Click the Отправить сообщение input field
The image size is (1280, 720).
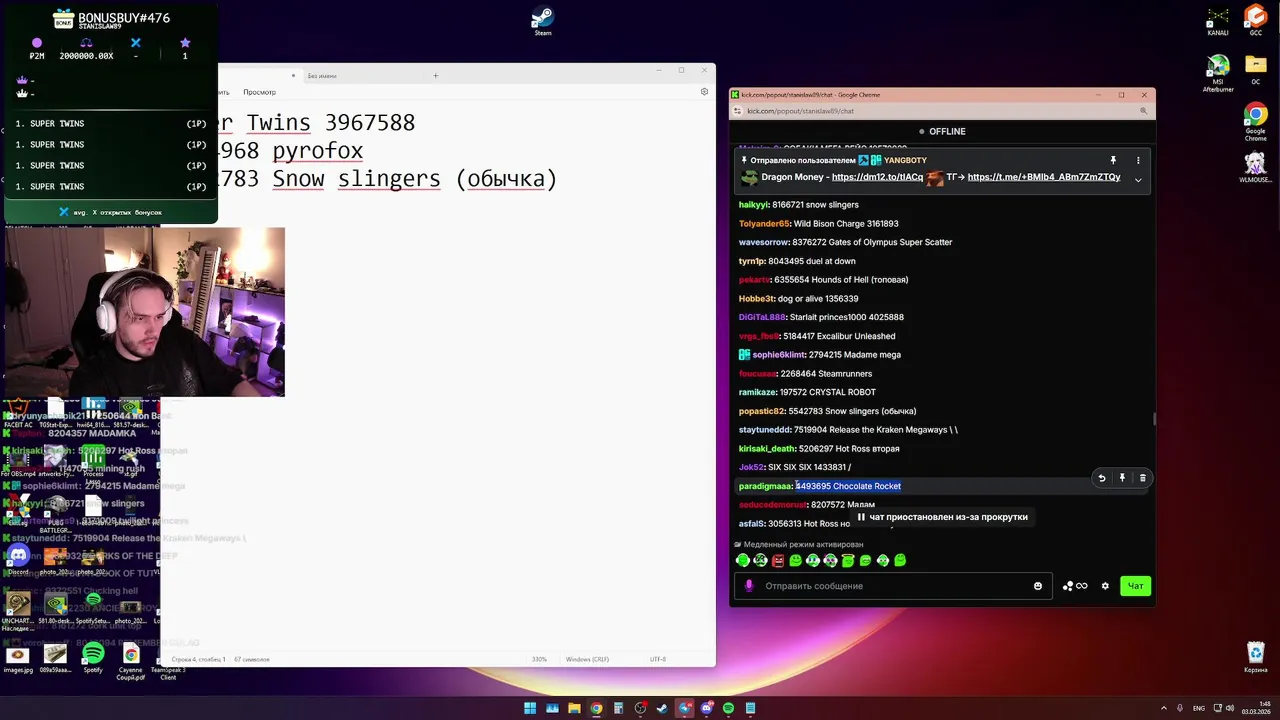coord(892,586)
